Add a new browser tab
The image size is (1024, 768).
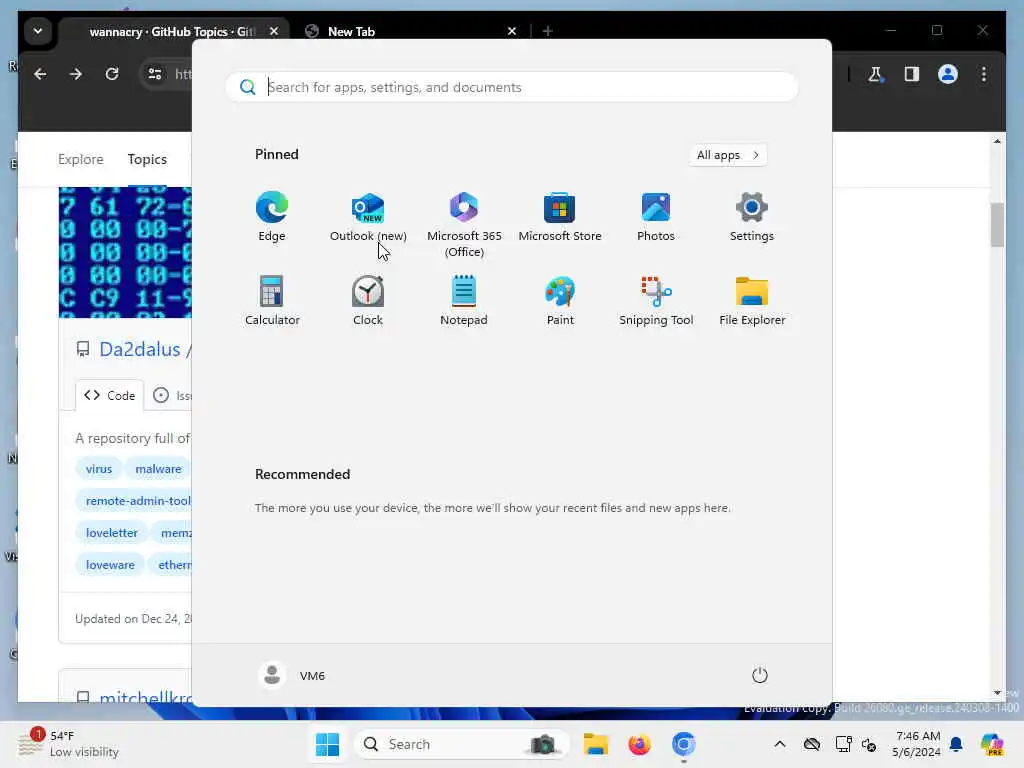tap(548, 31)
